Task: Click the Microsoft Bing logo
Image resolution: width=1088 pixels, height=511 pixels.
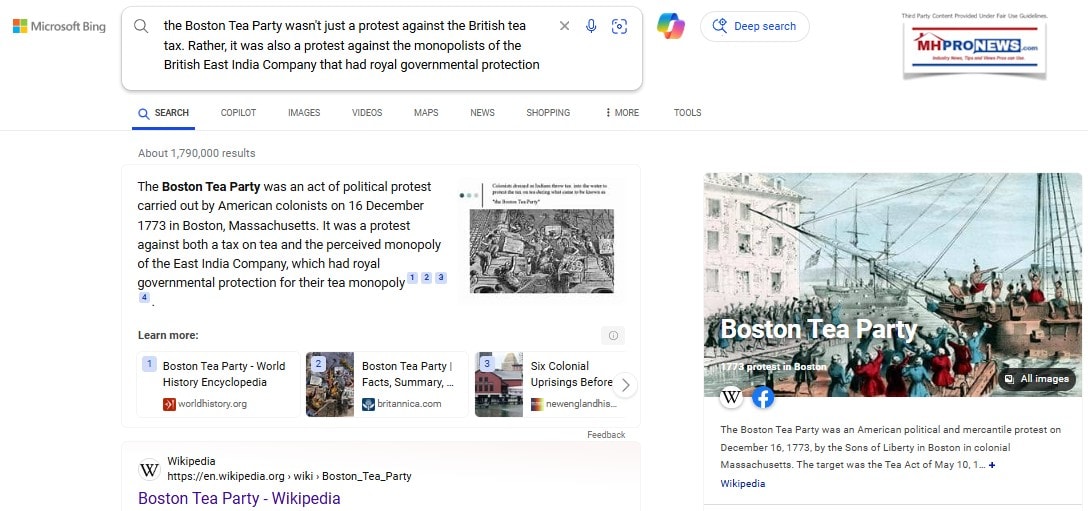Action: [59, 27]
